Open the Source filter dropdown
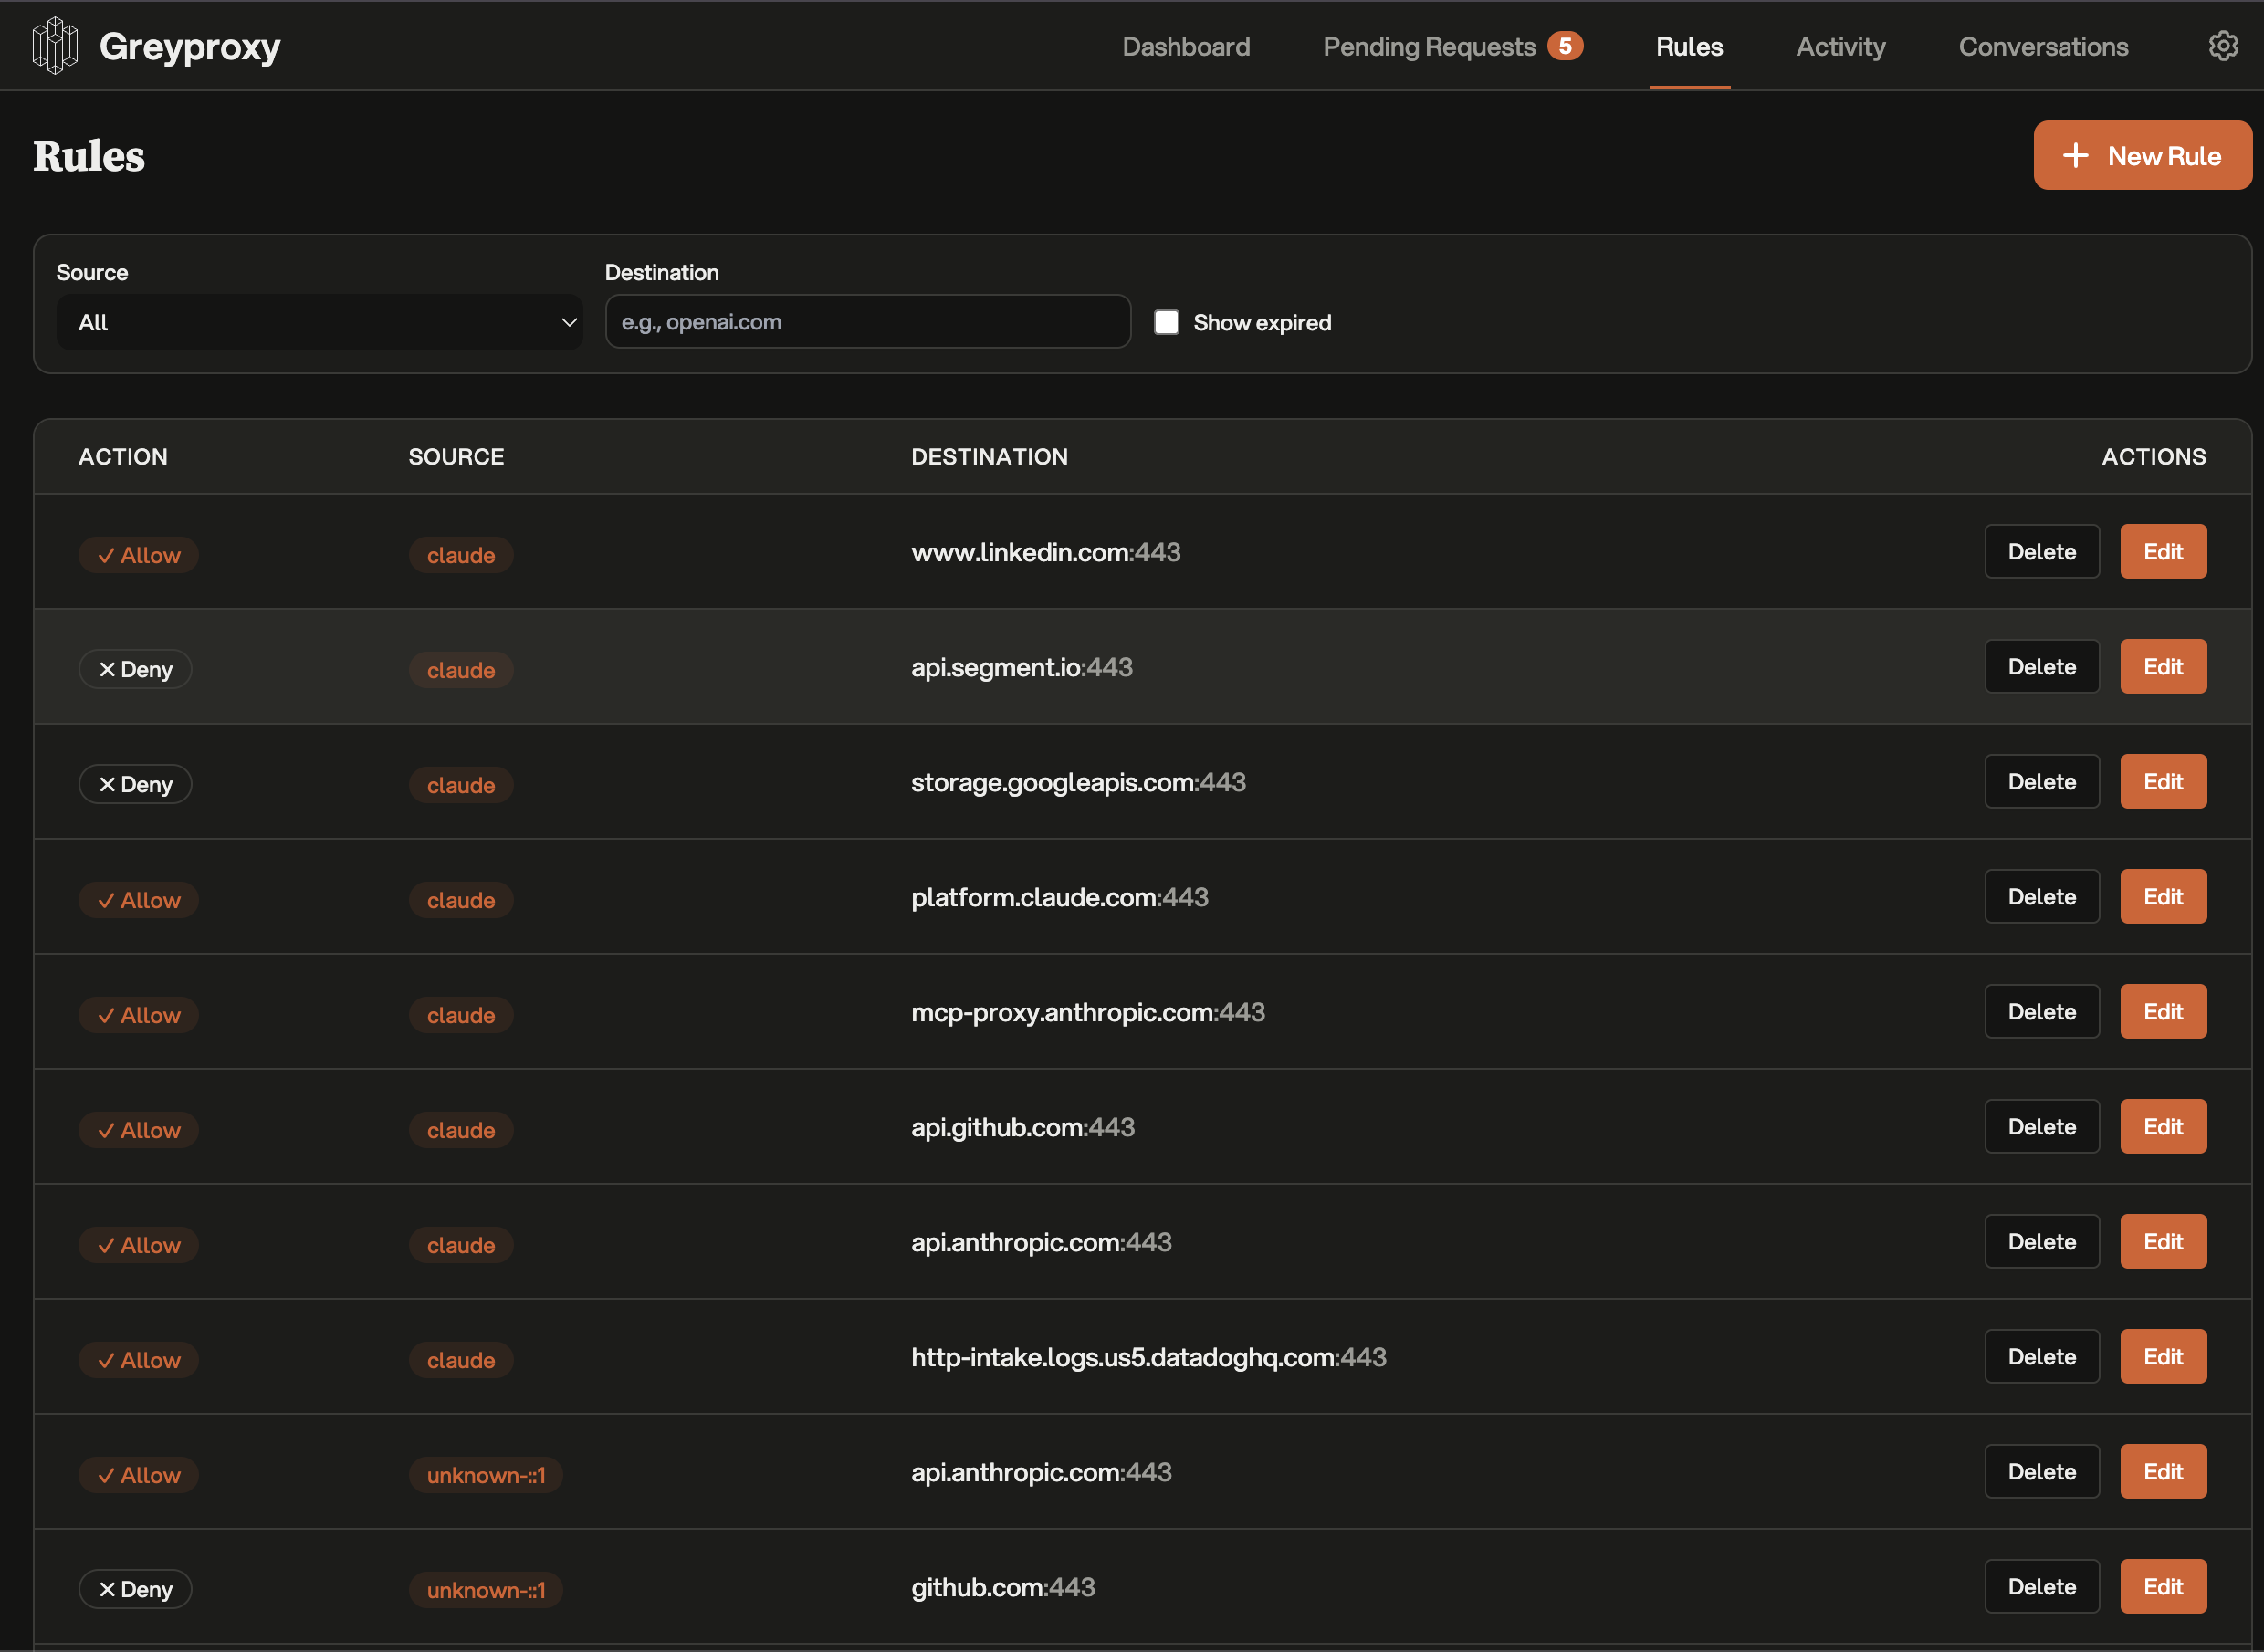 pyautogui.click(x=319, y=322)
